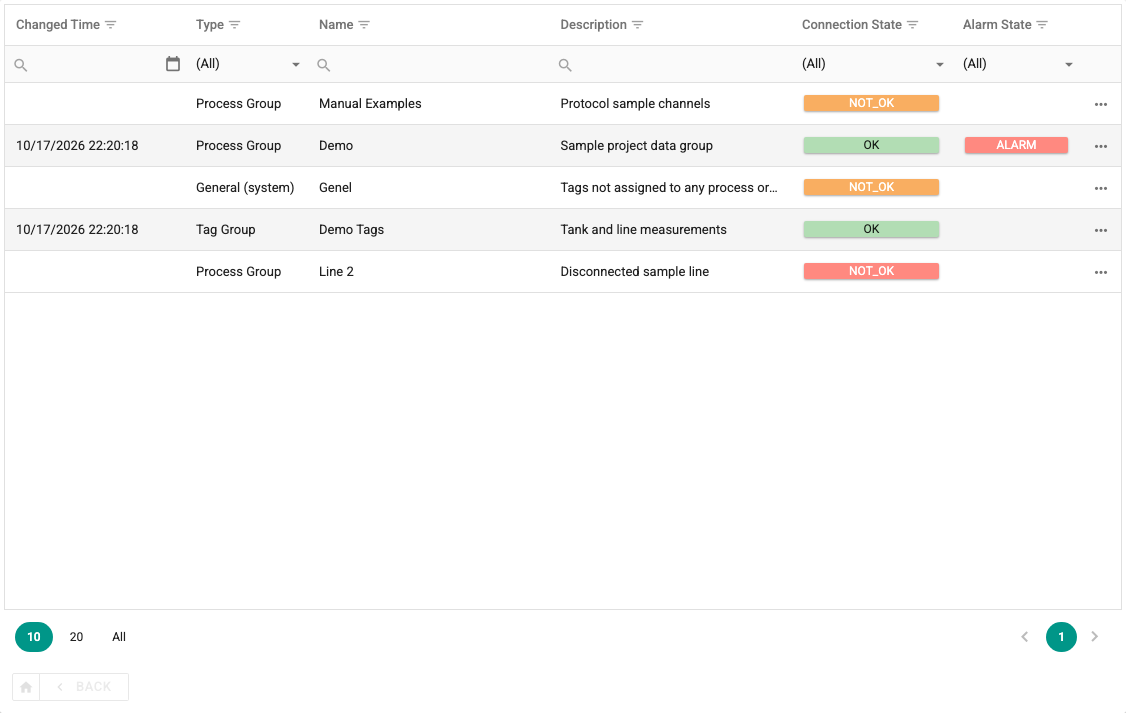
Task: Go to the next page arrow
Action: 1094,637
